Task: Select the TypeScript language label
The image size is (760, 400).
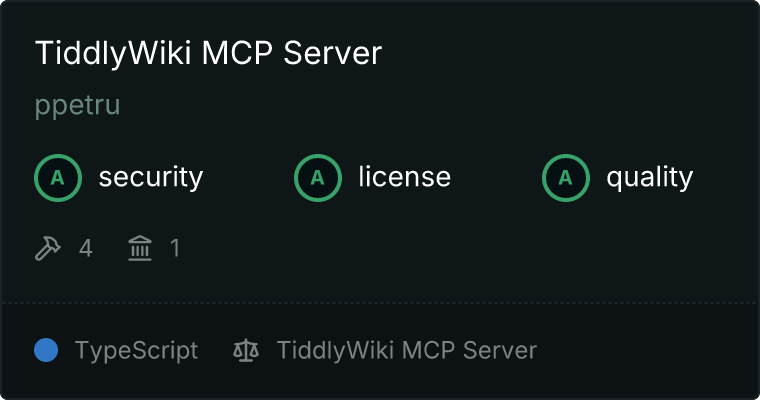Action: (136, 350)
